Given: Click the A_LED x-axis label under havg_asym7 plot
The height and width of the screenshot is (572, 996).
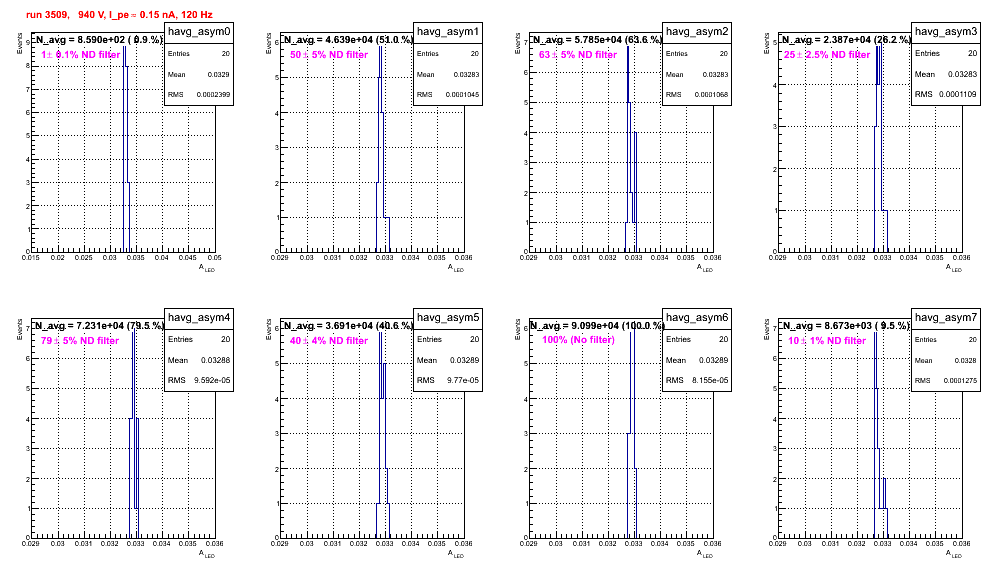Looking at the screenshot, I should coord(954,554).
